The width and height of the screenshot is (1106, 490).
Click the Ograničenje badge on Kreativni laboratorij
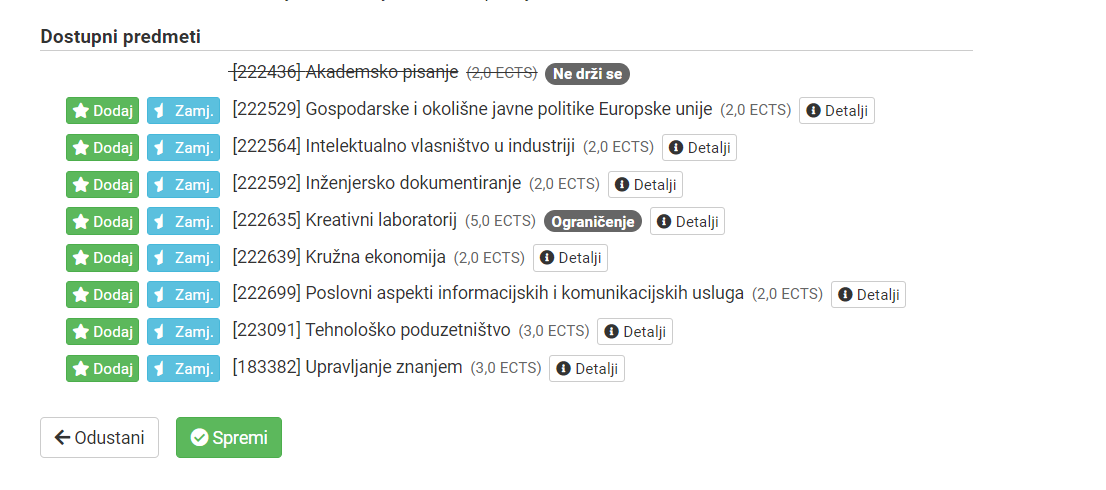point(593,221)
